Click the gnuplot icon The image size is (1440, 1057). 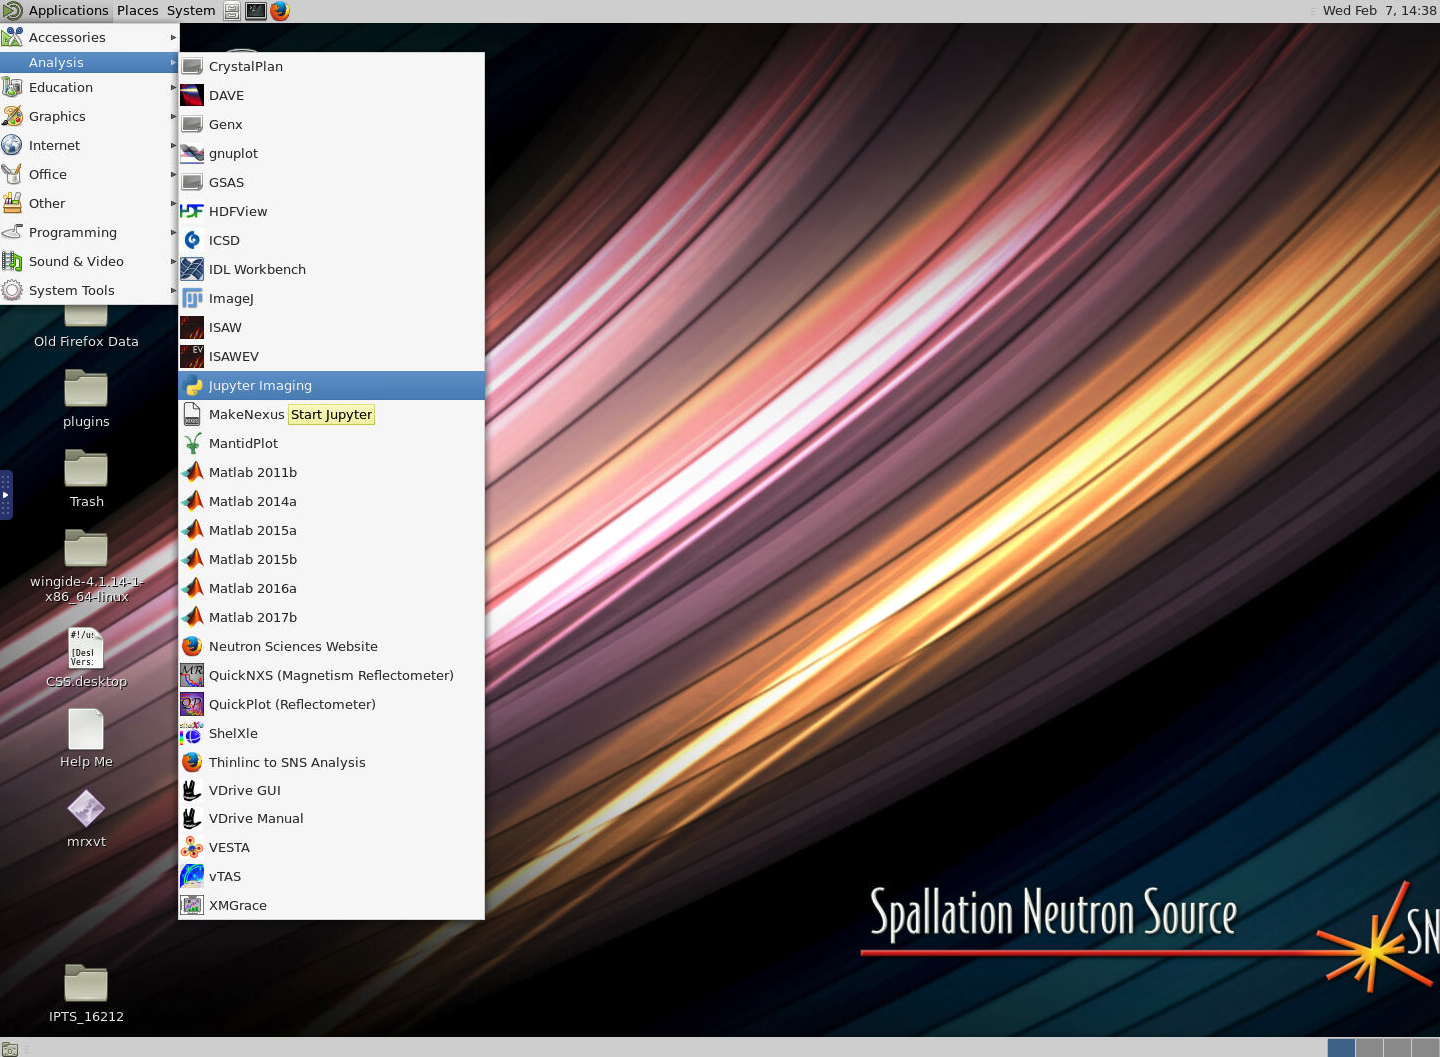(x=192, y=153)
